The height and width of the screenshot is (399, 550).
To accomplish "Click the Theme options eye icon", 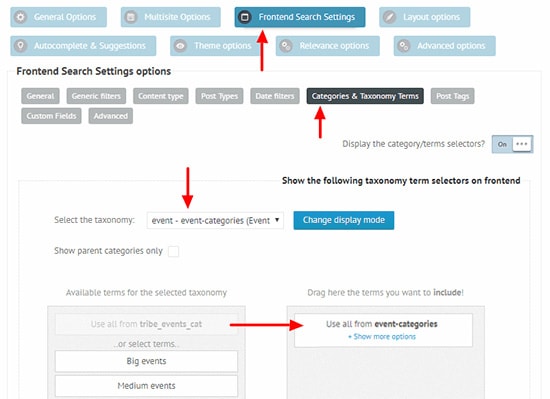I will (180, 46).
